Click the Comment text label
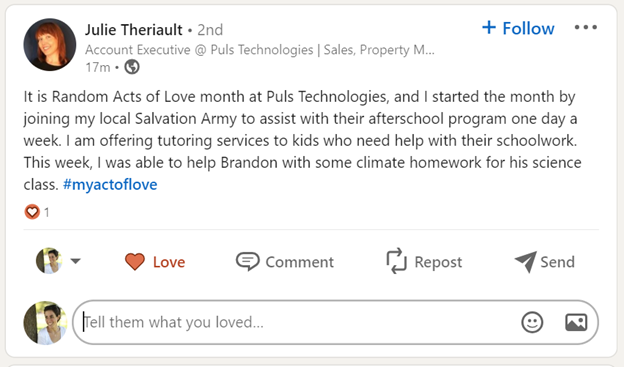The image size is (624, 367). click(x=300, y=262)
